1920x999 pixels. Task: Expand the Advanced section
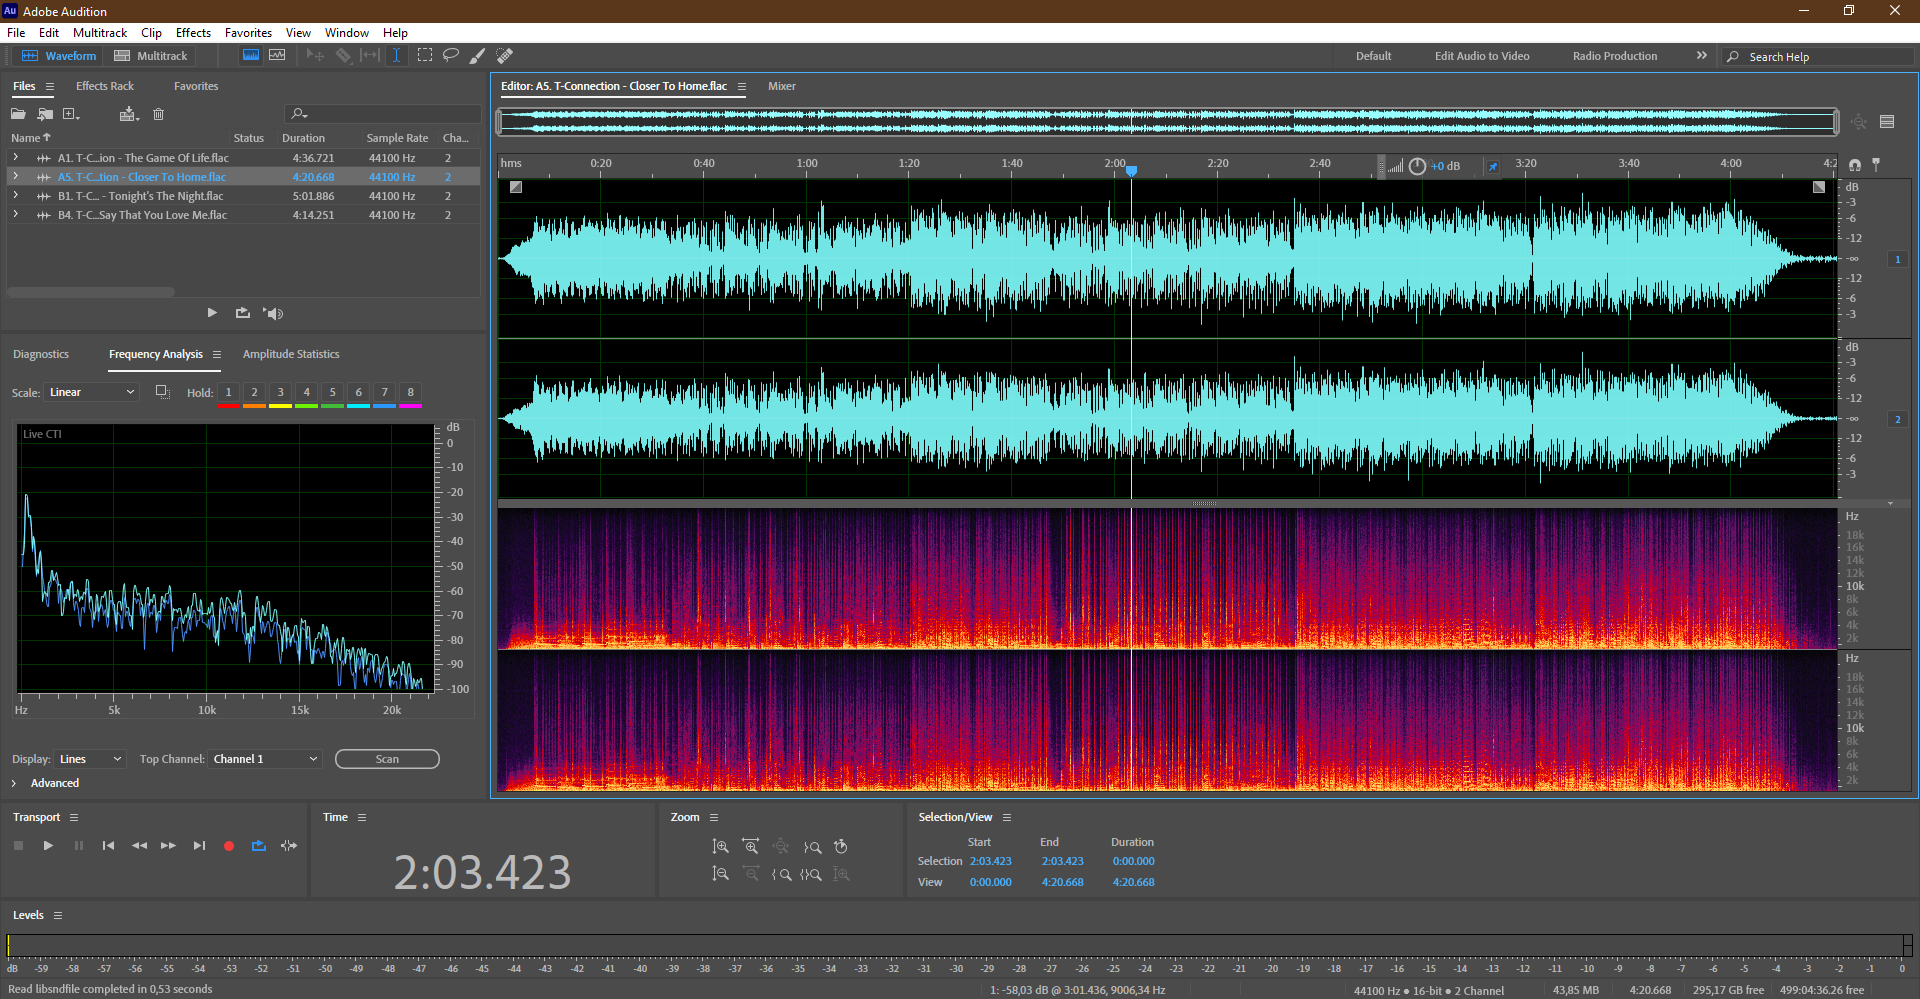[x=14, y=783]
